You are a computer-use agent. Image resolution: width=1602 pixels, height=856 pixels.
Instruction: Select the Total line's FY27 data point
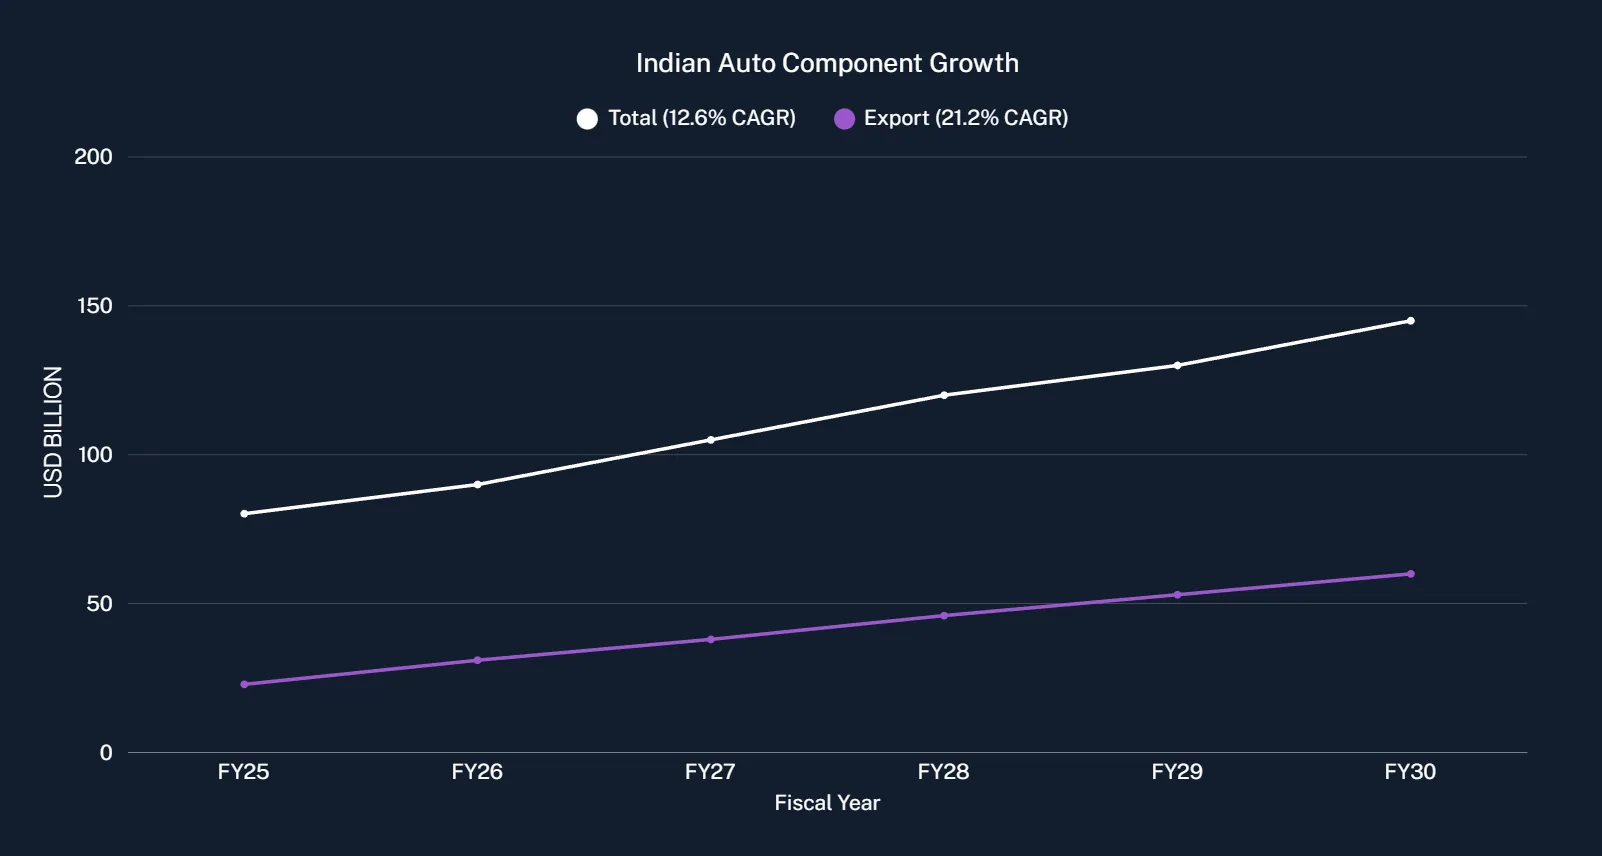pyautogui.click(x=711, y=440)
